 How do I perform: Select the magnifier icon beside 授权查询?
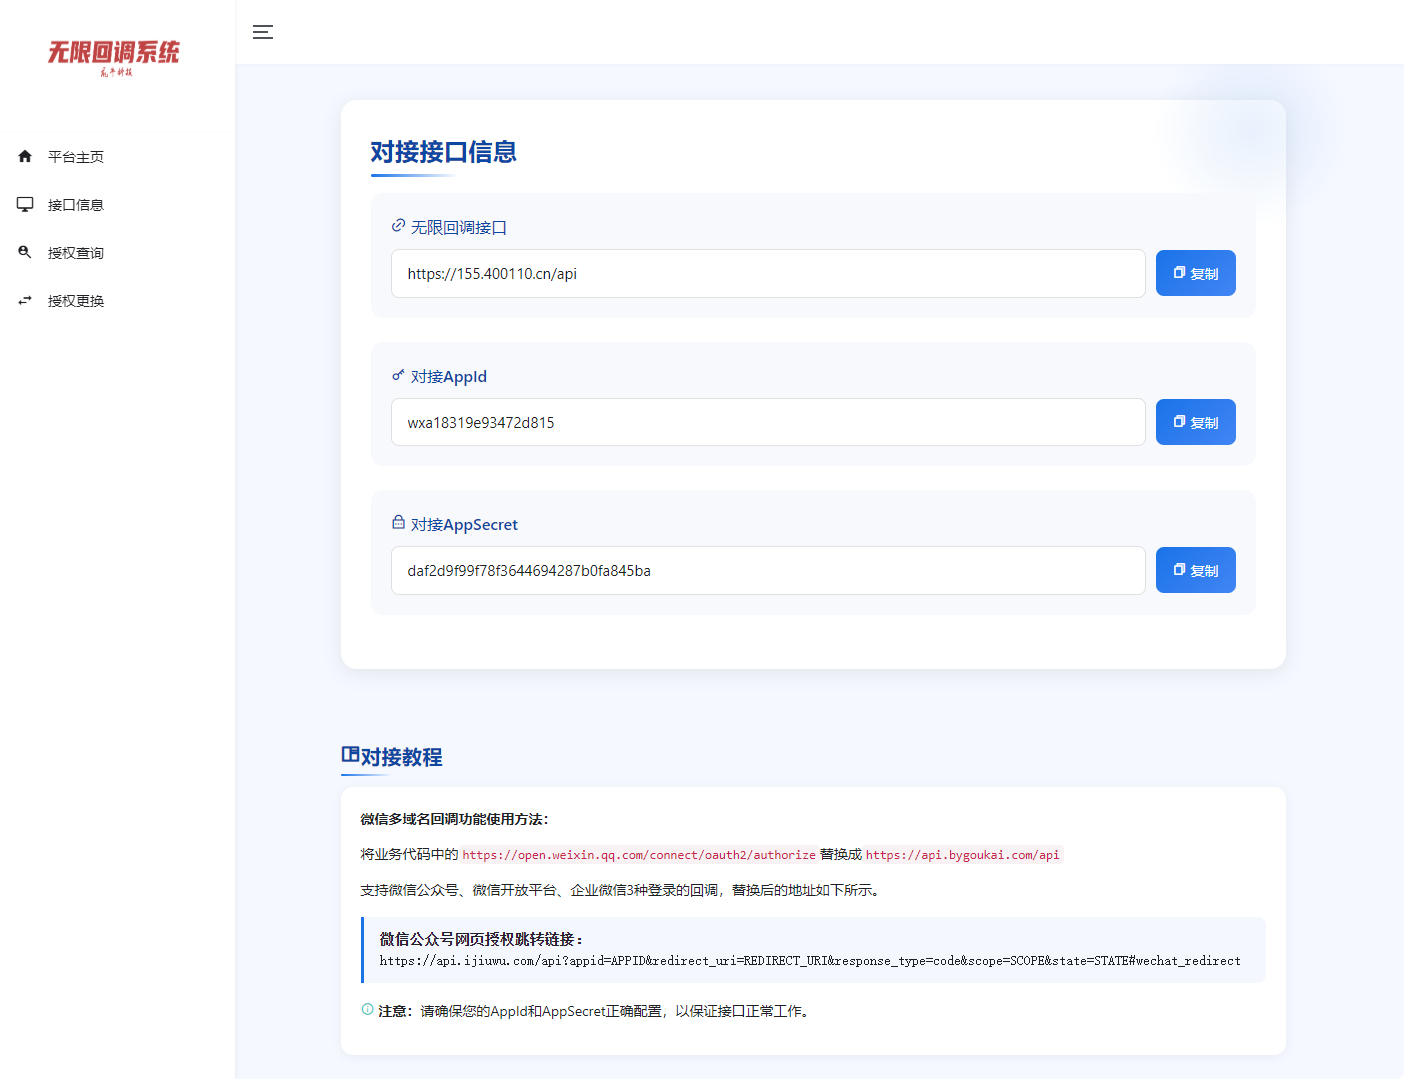point(25,251)
